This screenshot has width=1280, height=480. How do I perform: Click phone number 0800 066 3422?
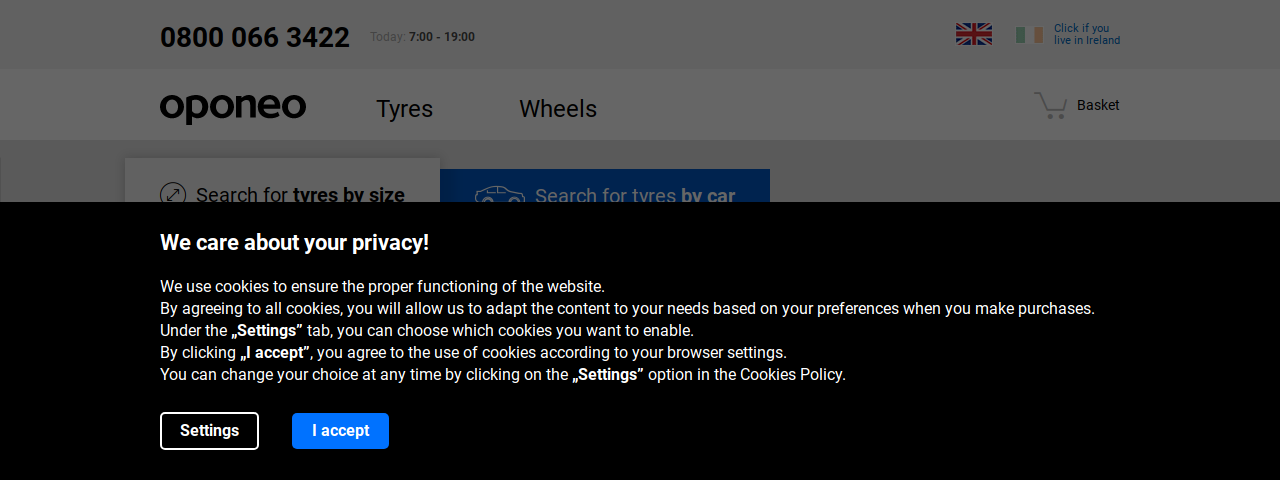(x=255, y=37)
